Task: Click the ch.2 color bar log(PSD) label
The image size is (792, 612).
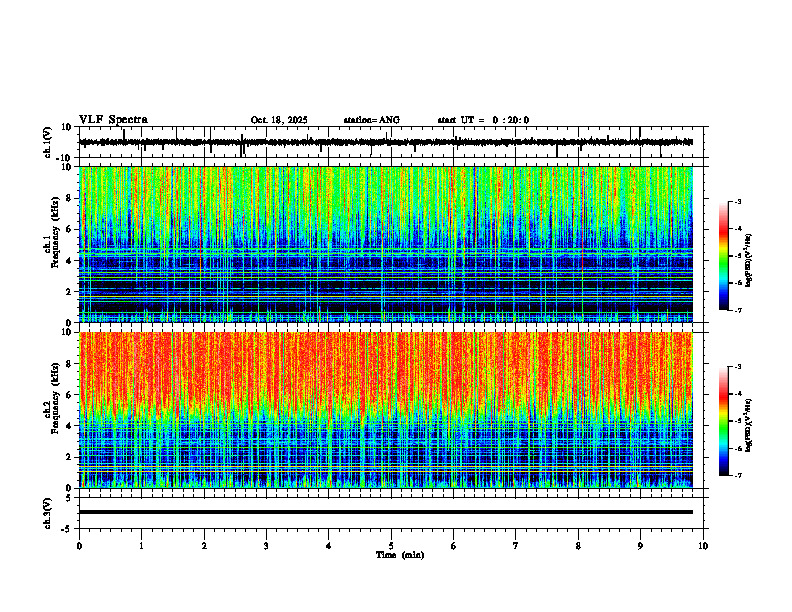Action: tap(749, 425)
